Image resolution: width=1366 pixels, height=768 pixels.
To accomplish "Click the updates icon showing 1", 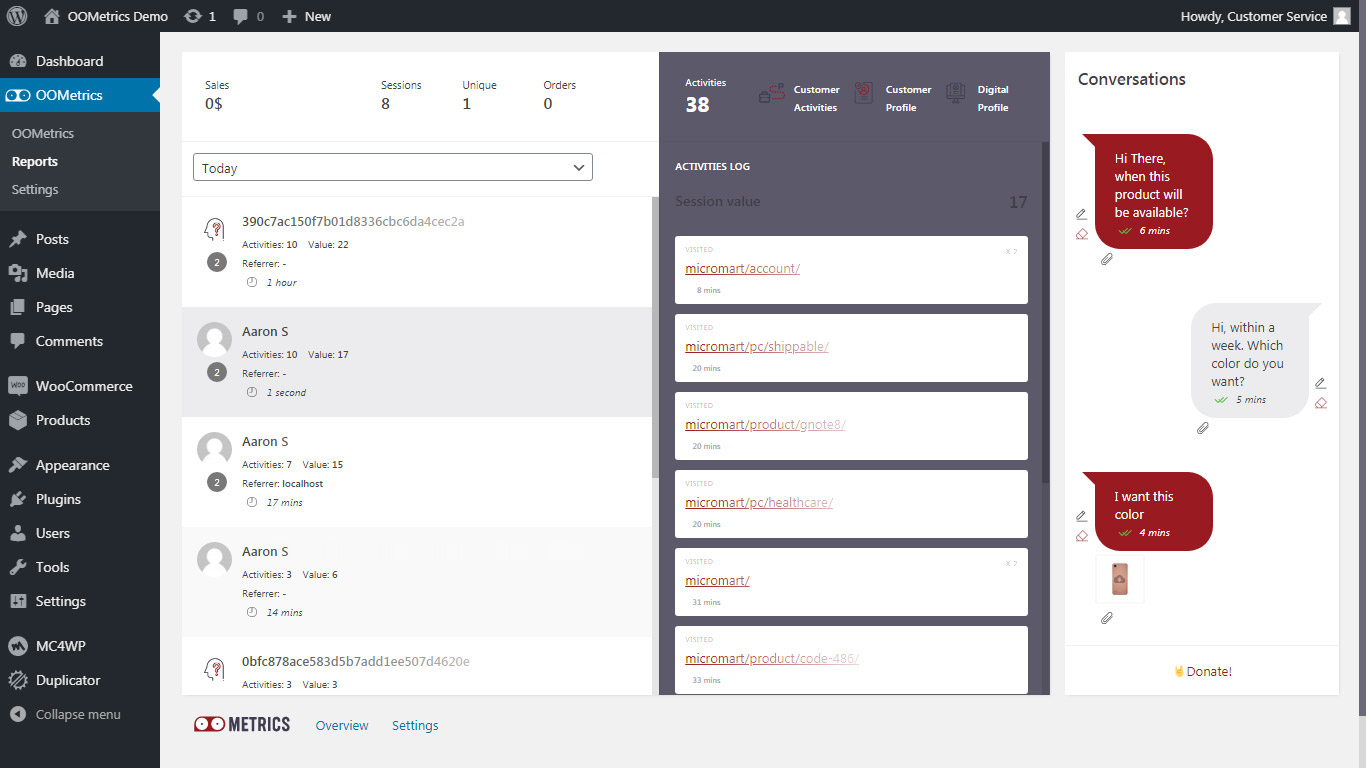I will 200,16.
